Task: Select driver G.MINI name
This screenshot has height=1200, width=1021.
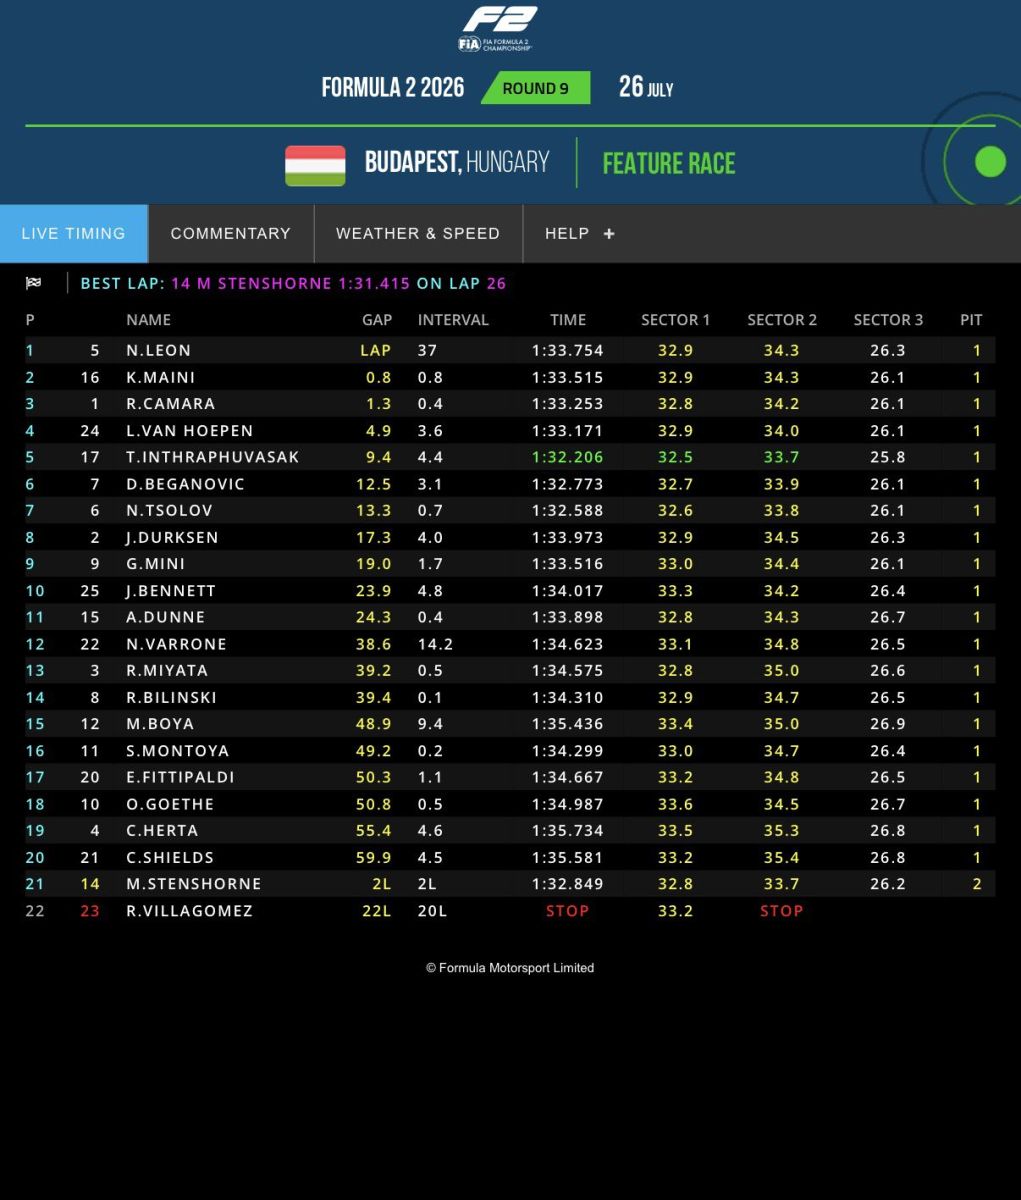Action: point(155,564)
